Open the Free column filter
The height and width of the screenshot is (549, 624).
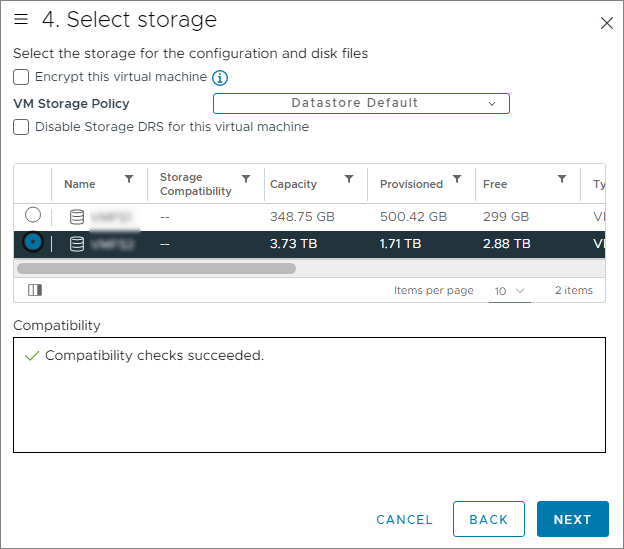(562, 180)
